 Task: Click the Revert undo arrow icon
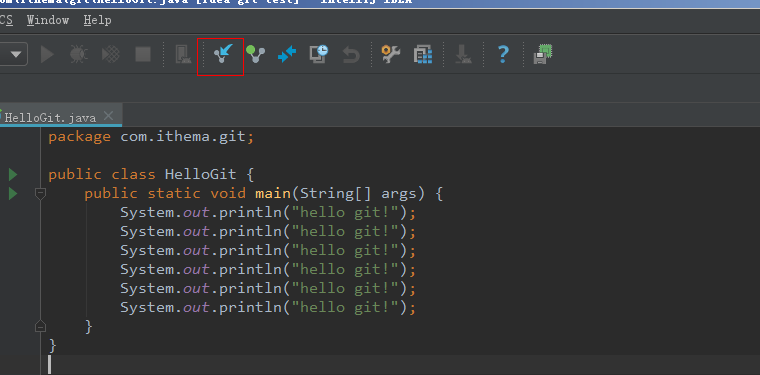[x=351, y=54]
